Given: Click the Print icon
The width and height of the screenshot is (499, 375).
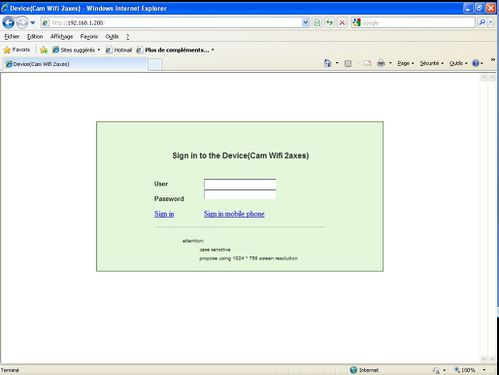Looking at the screenshot, I should 381,63.
